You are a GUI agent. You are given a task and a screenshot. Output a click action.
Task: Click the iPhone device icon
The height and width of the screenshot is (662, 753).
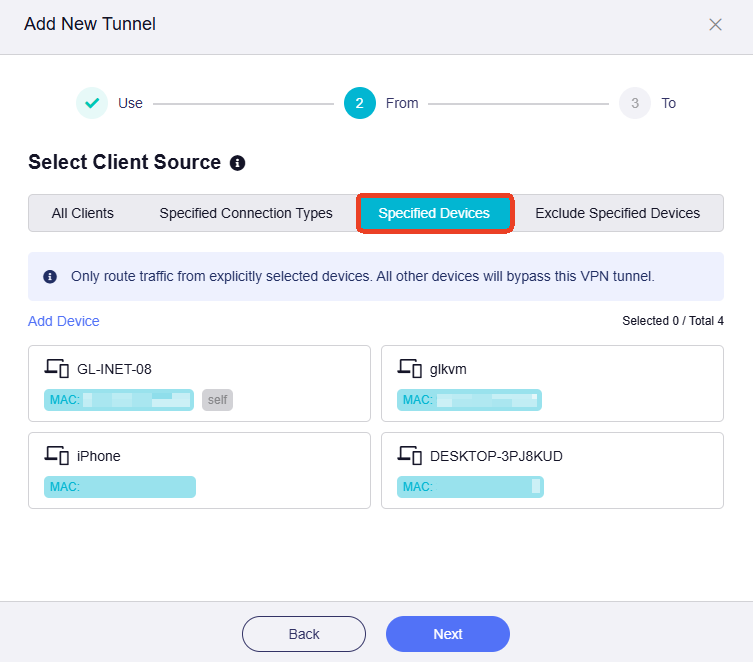[x=56, y=456]
